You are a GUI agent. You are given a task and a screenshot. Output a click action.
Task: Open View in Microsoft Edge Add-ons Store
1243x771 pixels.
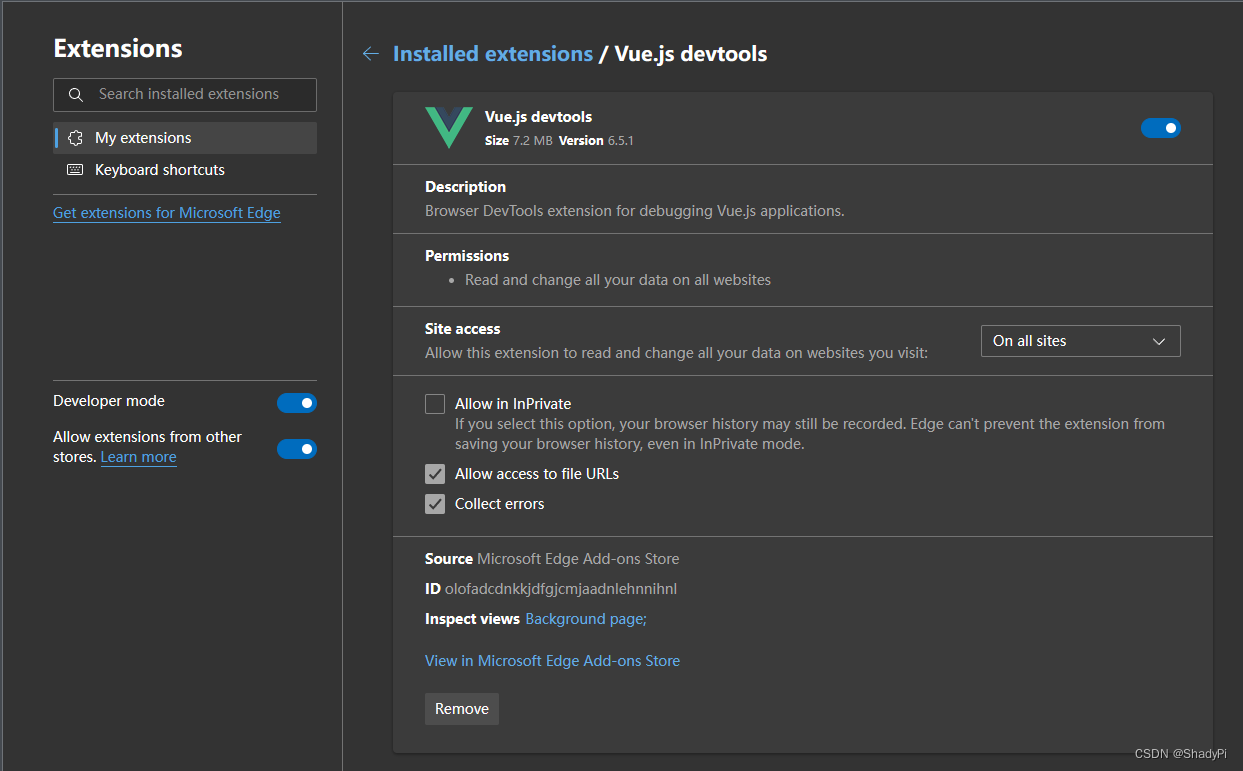[x=552, y=661]
